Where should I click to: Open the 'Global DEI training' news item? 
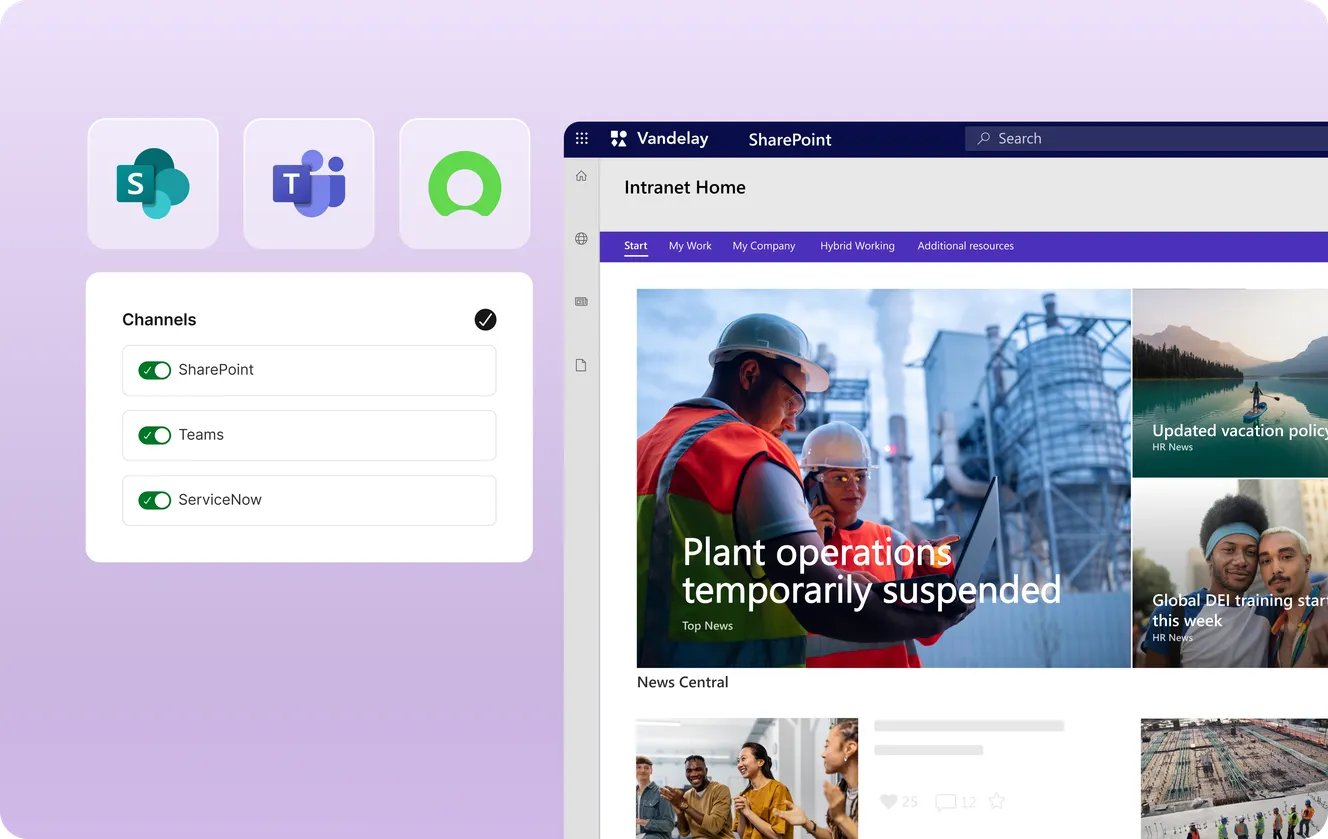click(1230, 574)
